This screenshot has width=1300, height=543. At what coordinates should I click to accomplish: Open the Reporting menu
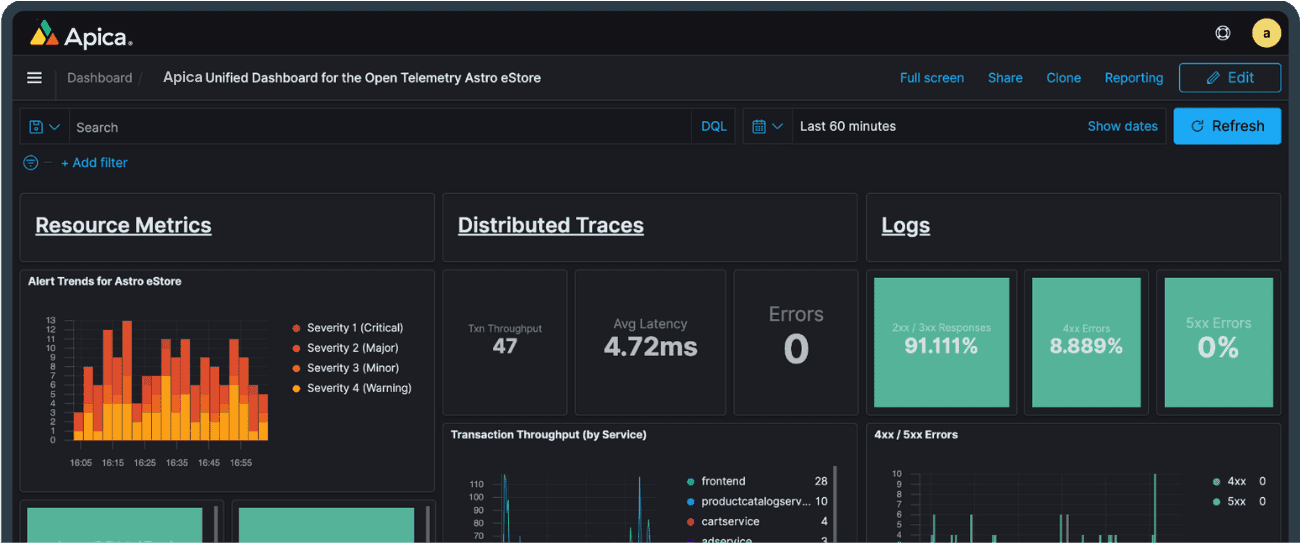coord(1133,78)
